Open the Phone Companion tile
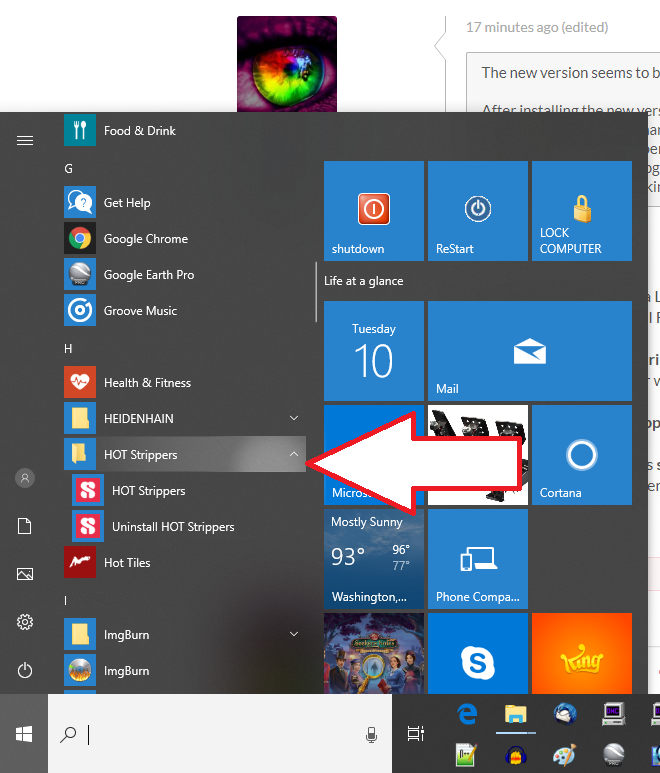This screenshot has height=773, width=660. pos(478,559)
